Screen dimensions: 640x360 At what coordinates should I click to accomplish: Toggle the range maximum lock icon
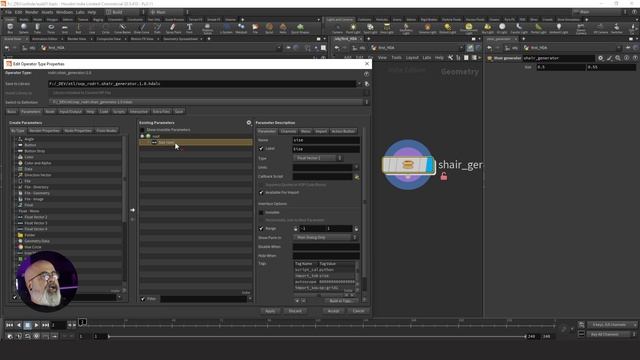[x=356, y=229]
